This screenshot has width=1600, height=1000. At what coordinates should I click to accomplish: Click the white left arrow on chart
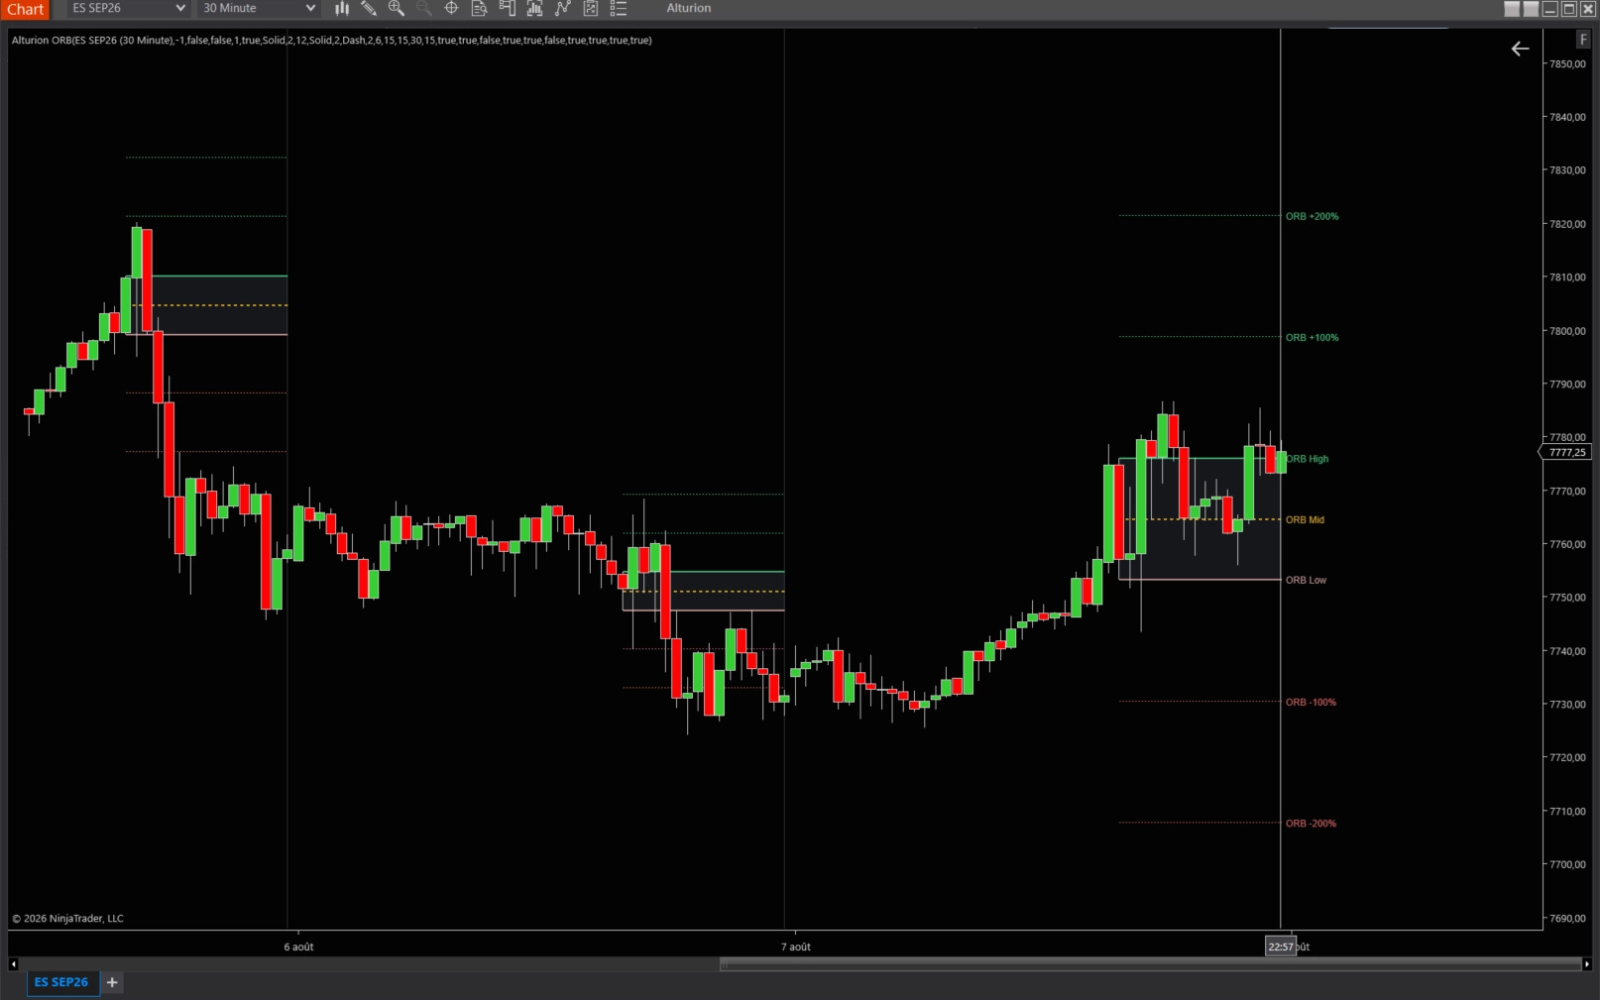pyautogui.click(x=1520, y=48)
